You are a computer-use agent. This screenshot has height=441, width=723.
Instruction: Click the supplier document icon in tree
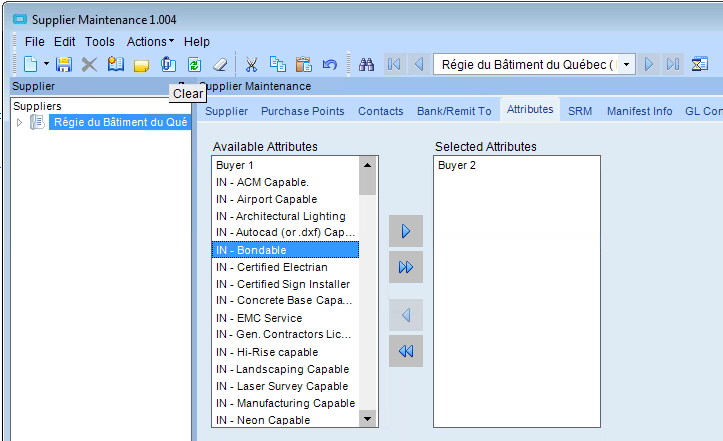37,122
